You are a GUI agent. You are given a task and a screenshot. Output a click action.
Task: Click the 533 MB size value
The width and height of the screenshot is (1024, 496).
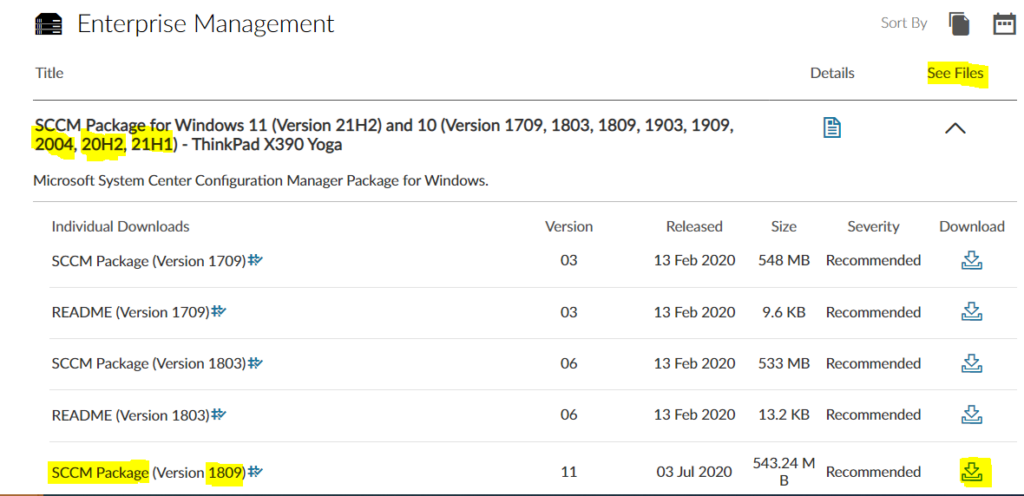(784, 363)
